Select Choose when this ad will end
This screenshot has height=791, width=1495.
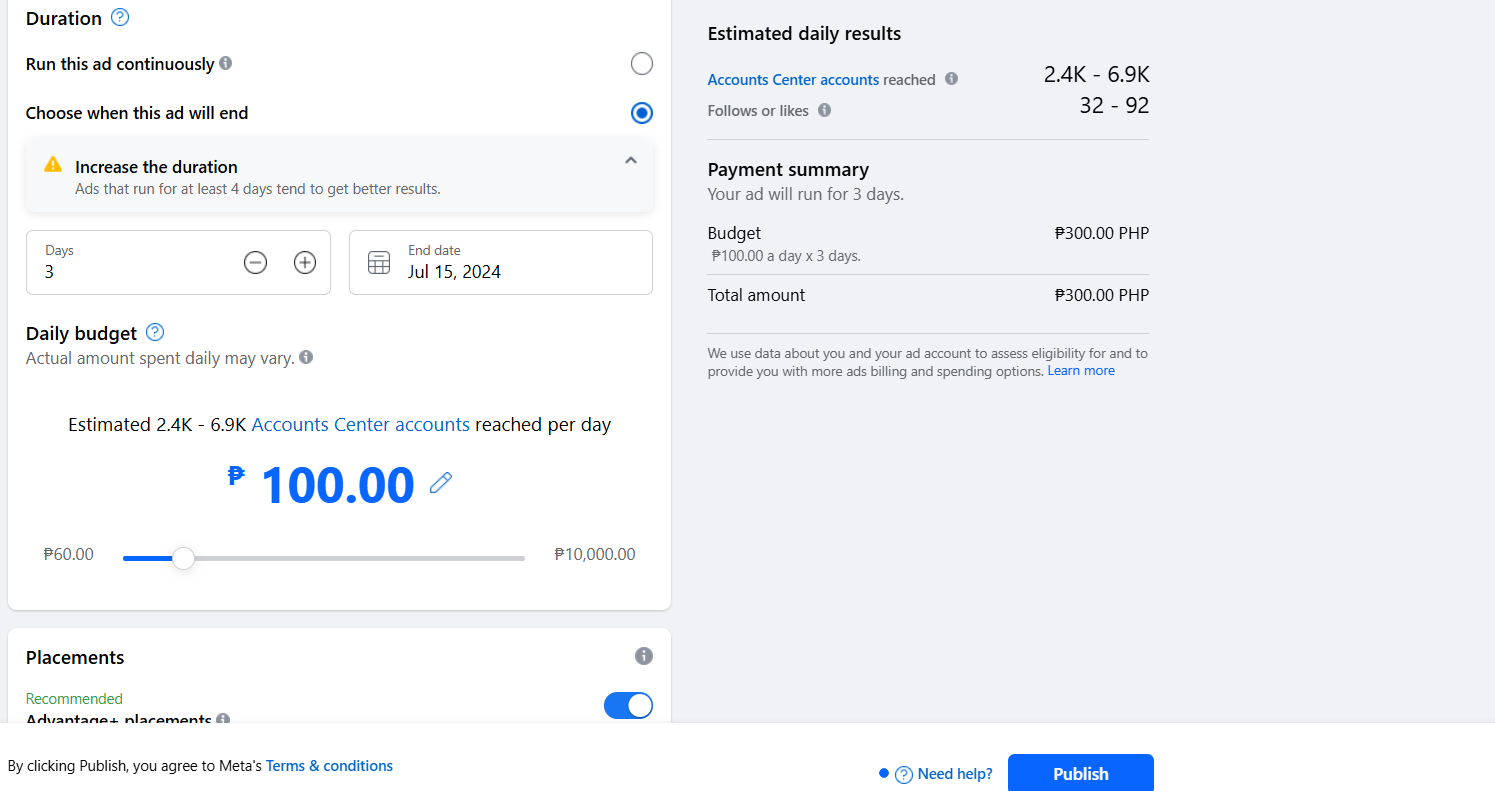click(642, 113)
